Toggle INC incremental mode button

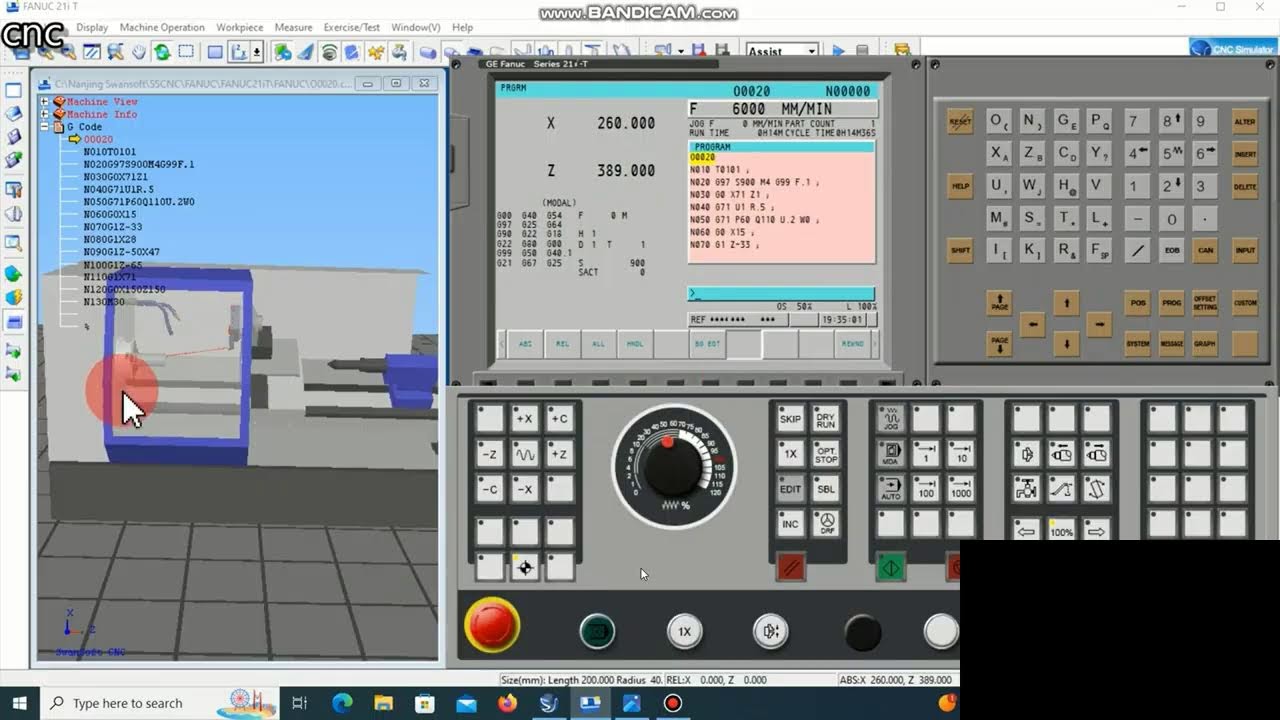coord(790,523)
